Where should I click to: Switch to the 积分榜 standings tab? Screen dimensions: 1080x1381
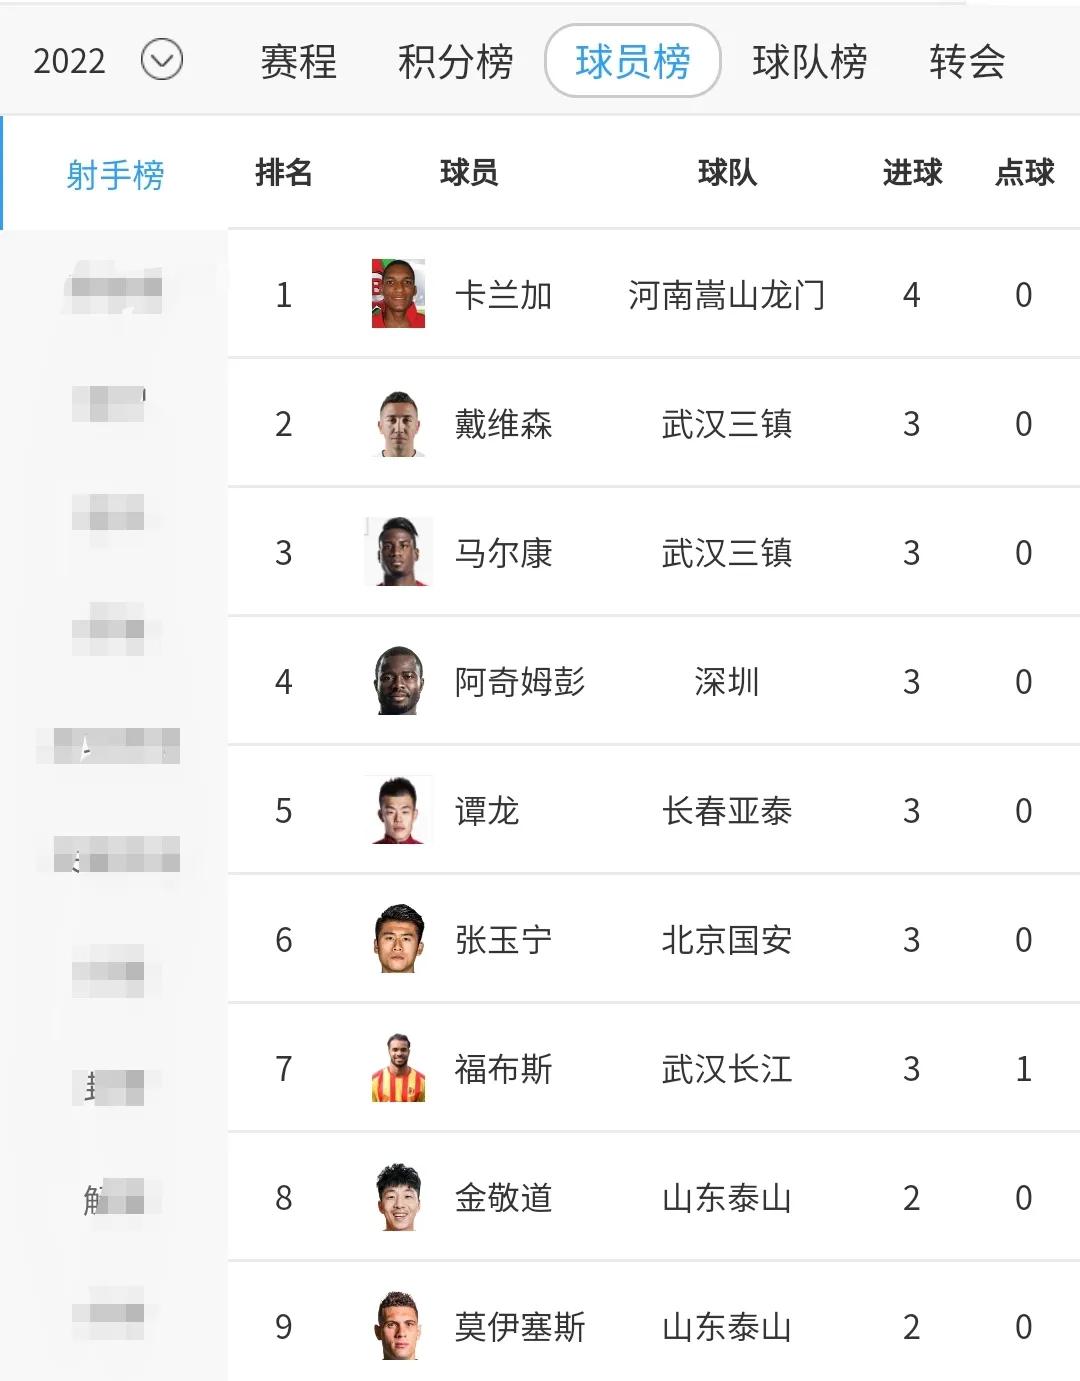coord(455,60)
